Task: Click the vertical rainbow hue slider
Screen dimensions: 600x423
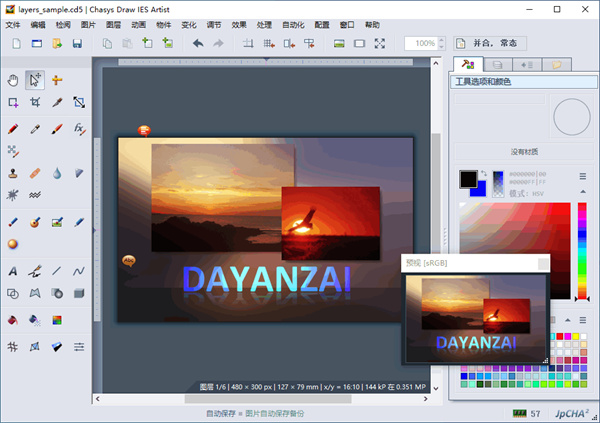Action: tap(582, 251)
